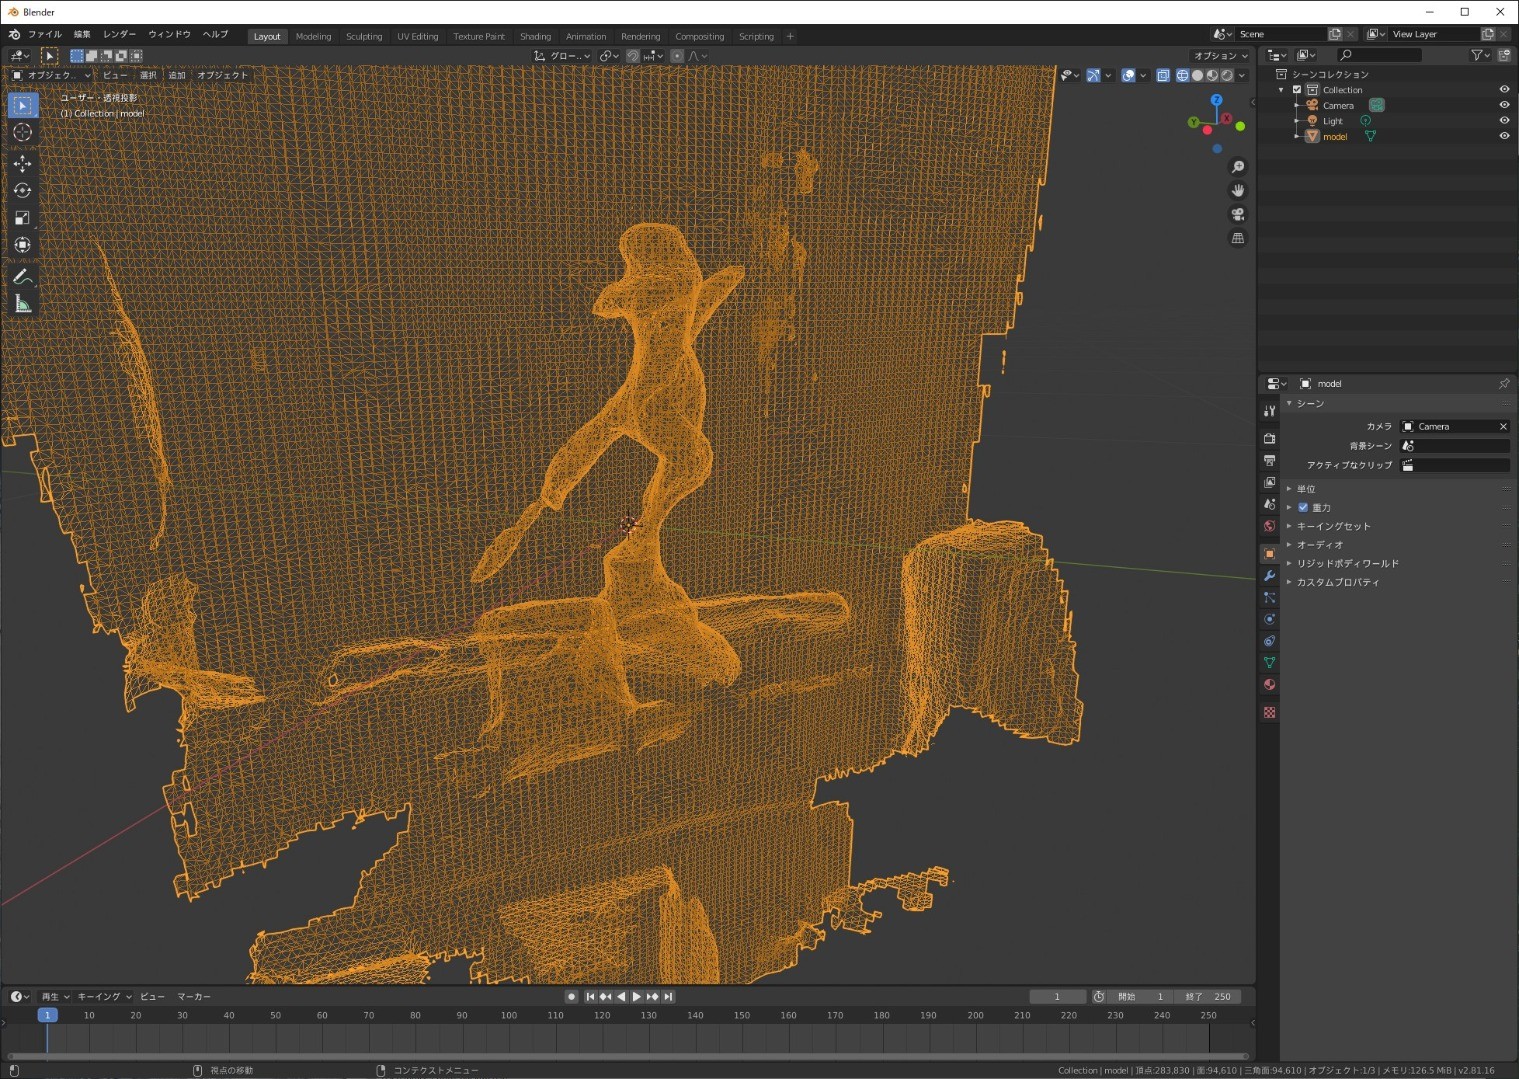Viewport: 1519px width, 1079px height.
Task: Hide the Camera object in outliner
Action: pos(1504,105)
